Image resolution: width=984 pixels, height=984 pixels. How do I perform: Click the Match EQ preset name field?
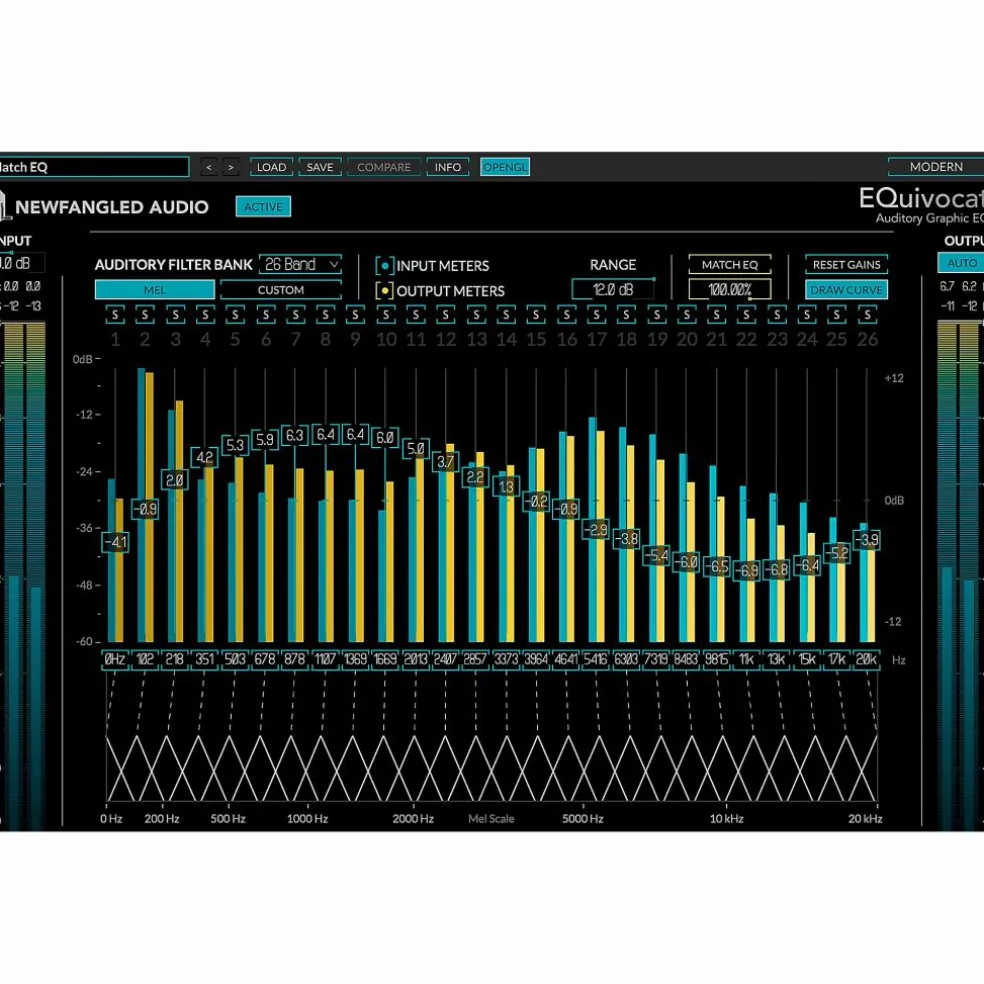pyautogui.click(x=94, y=167)
